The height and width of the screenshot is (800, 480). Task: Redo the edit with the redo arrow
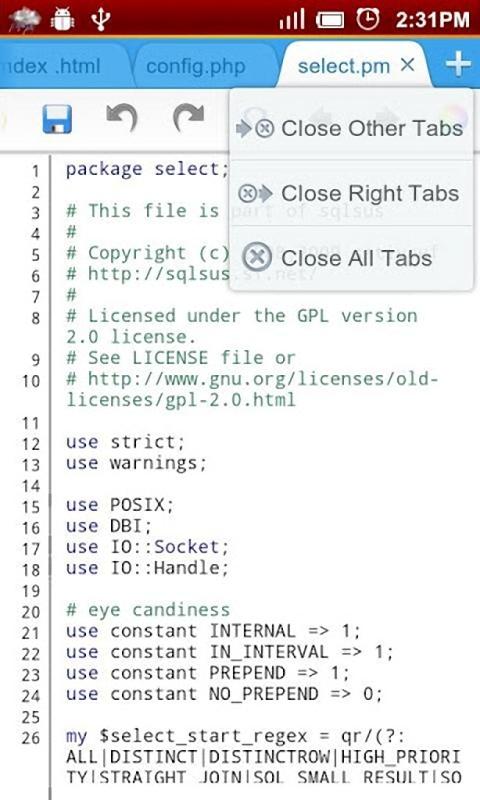coord(188,118)
